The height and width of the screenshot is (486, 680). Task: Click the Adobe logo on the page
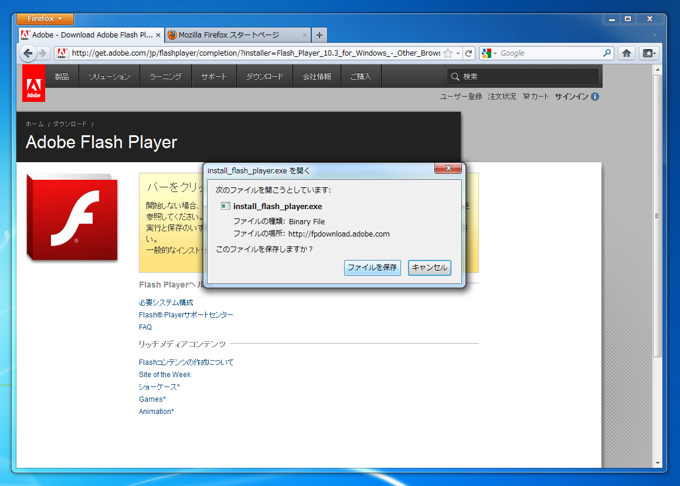[34, 83]
